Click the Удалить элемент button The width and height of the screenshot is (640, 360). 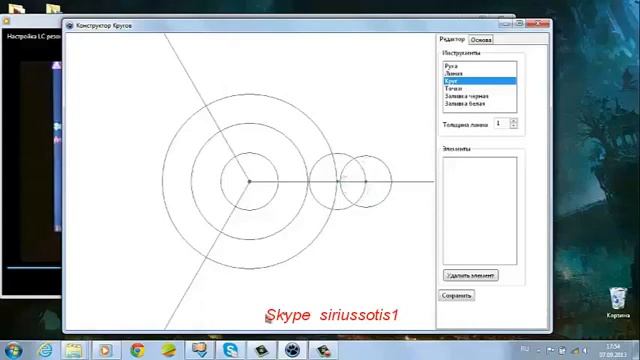471,276
